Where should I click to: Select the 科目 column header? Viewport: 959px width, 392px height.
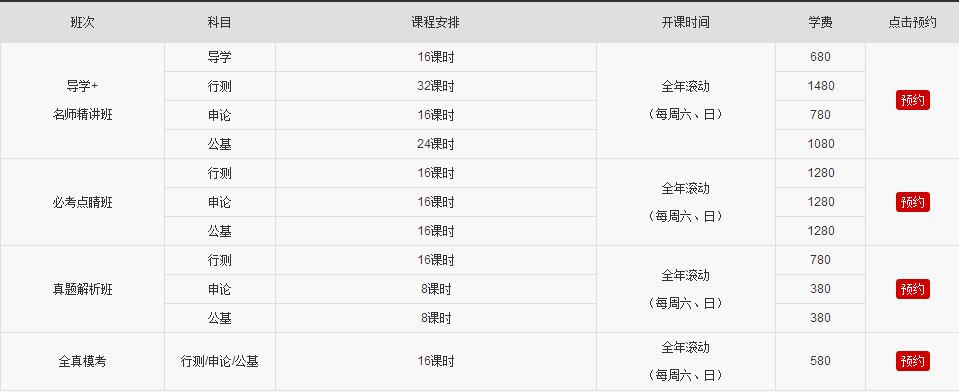[x=220, y=23]
